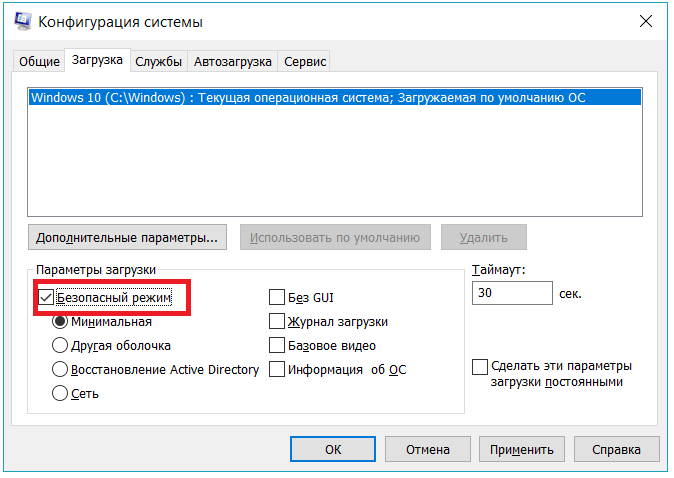Open help with the Справка button
Viewport: 674px width, 478px height.
tap(616, 449)
